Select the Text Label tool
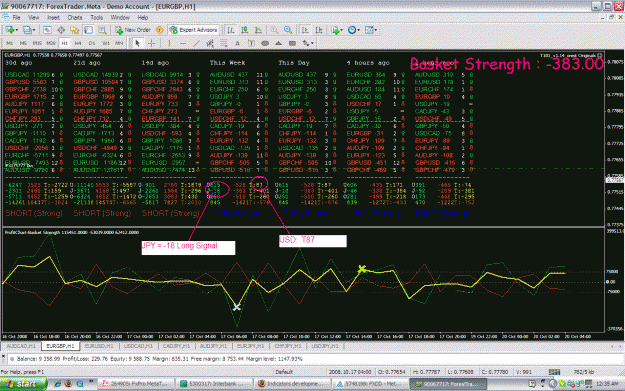625x391 pixels. [251, 43]
